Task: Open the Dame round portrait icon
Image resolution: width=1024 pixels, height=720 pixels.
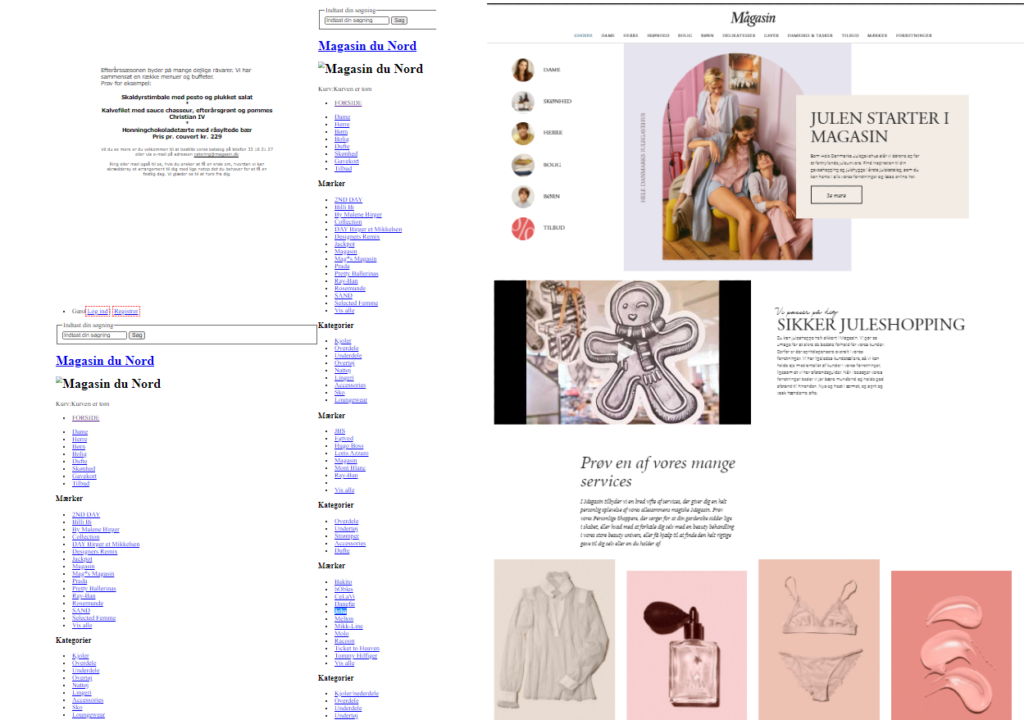Action: [x=522, y=69]
